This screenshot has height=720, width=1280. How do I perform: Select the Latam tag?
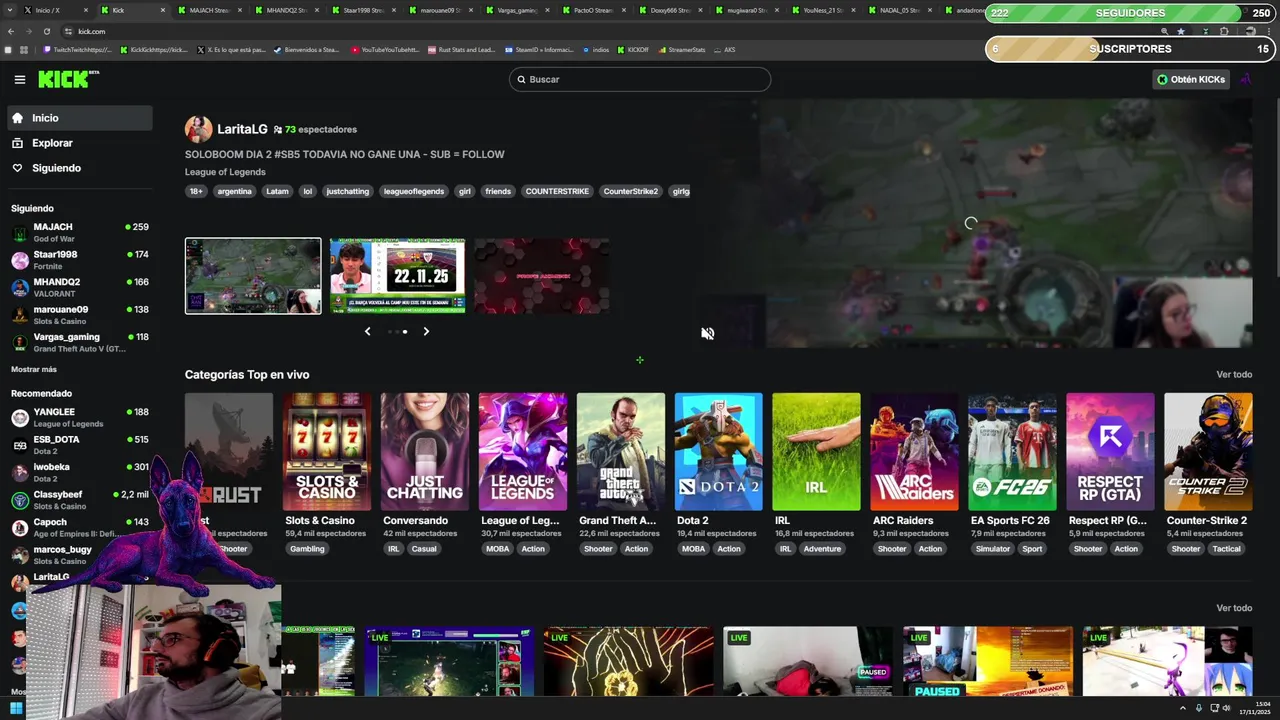277,191
